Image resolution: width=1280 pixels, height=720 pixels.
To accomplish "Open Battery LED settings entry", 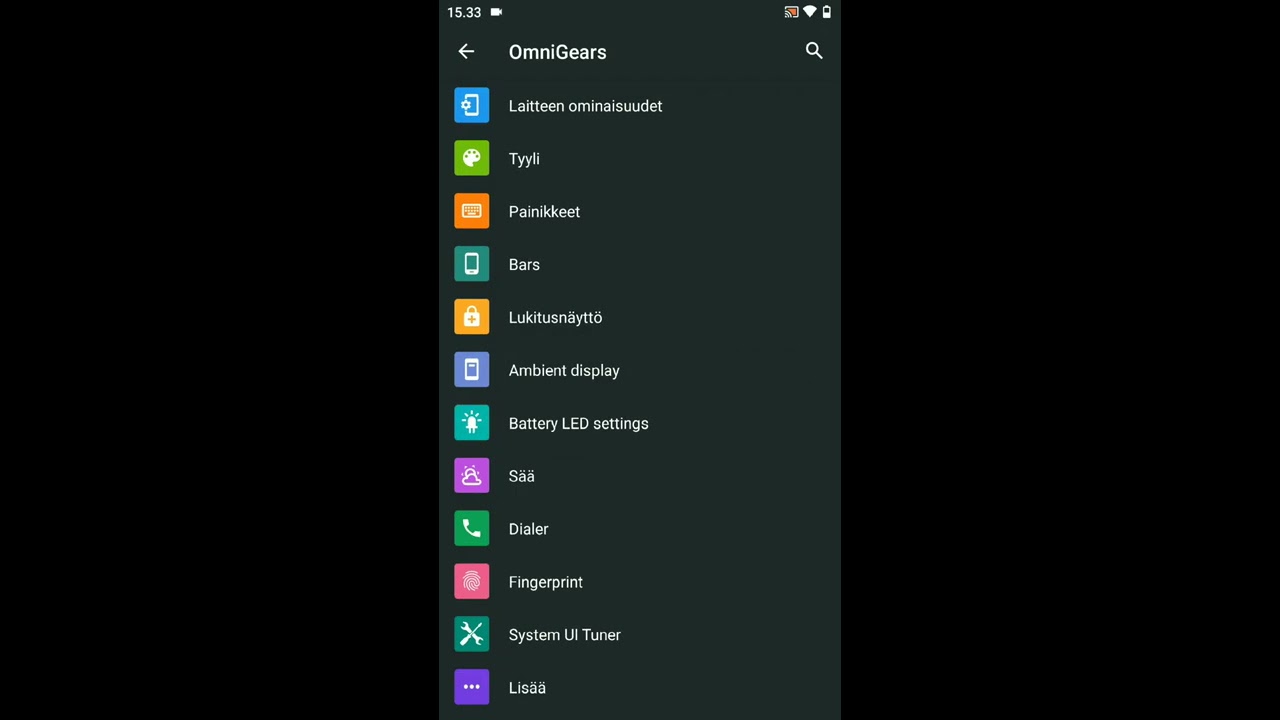I will [640, 424].
